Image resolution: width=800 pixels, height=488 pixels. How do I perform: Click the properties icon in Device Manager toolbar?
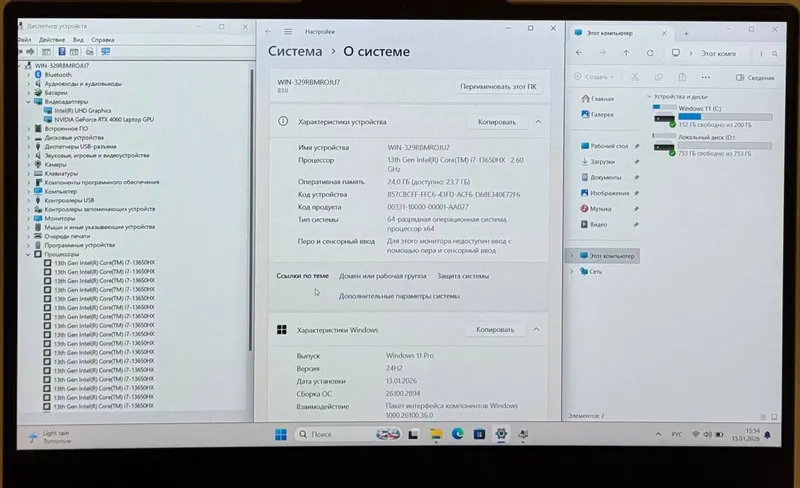pyautogui.click(x=46, y=52)
